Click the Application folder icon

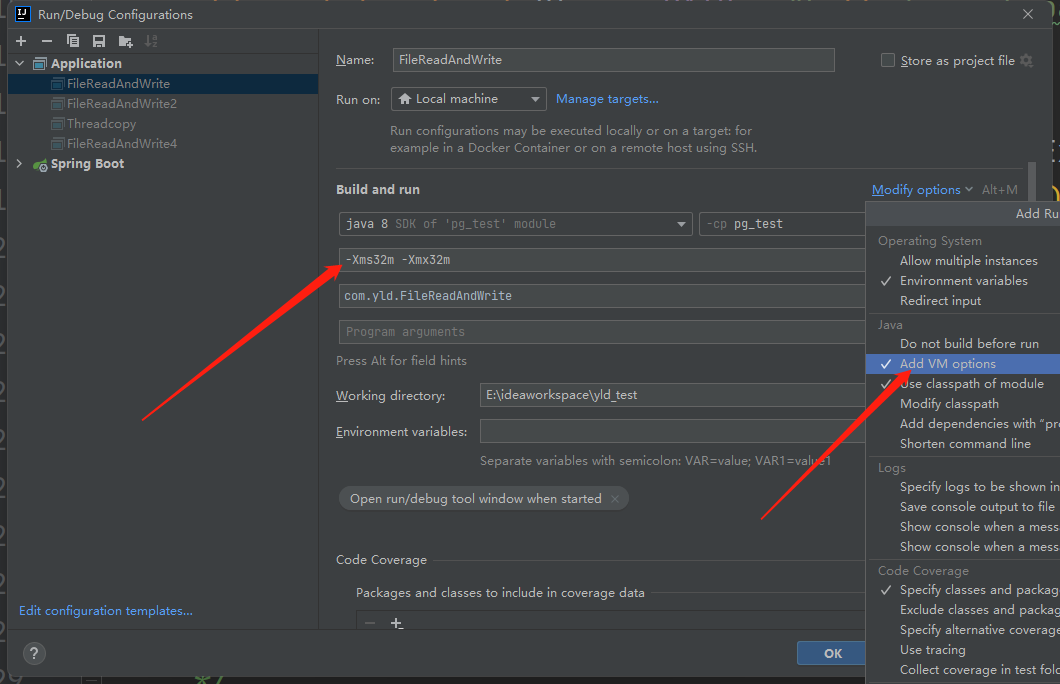point(40,64)
